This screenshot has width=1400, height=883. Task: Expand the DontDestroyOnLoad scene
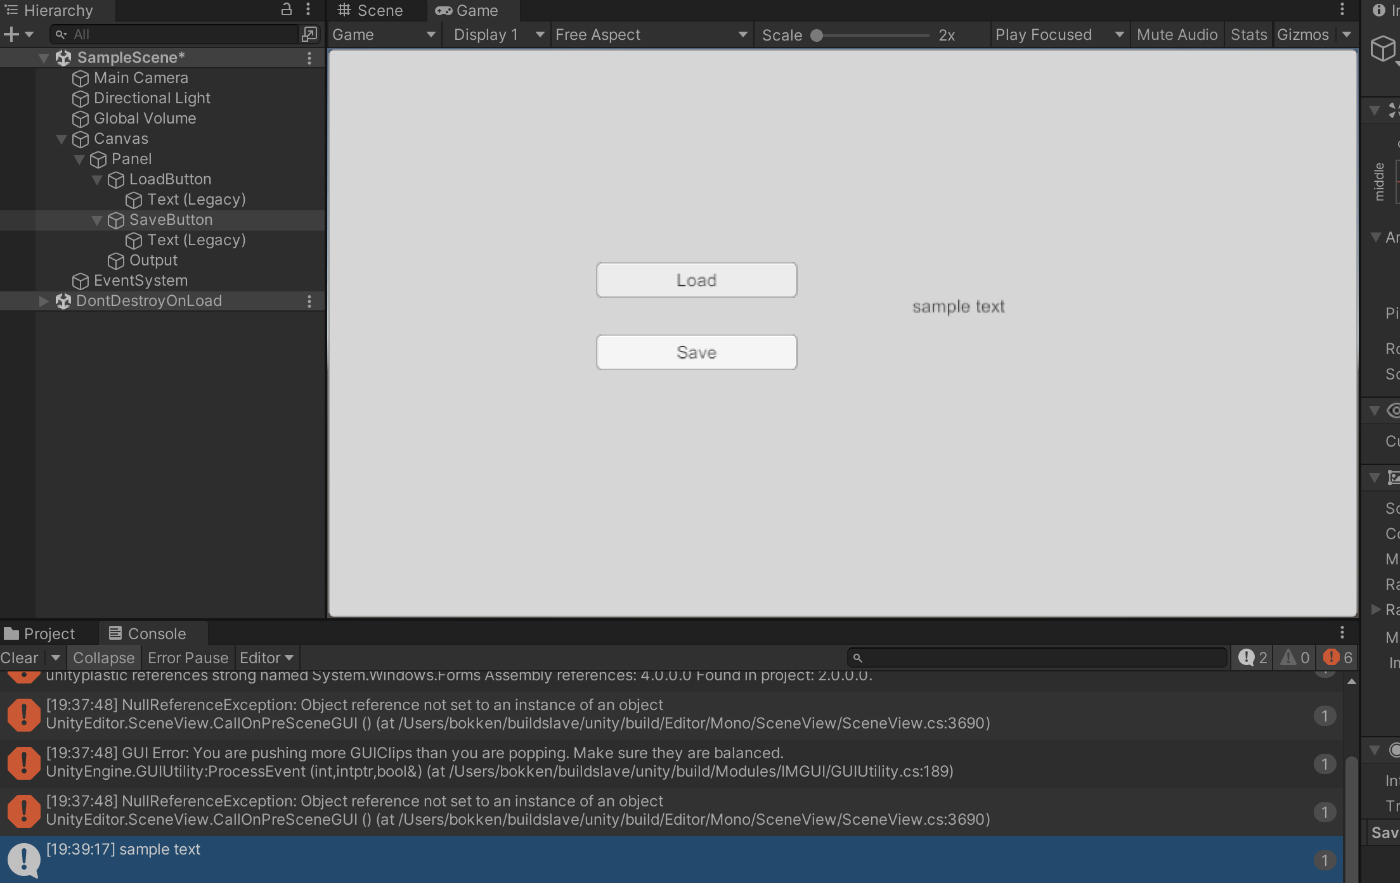43,301
